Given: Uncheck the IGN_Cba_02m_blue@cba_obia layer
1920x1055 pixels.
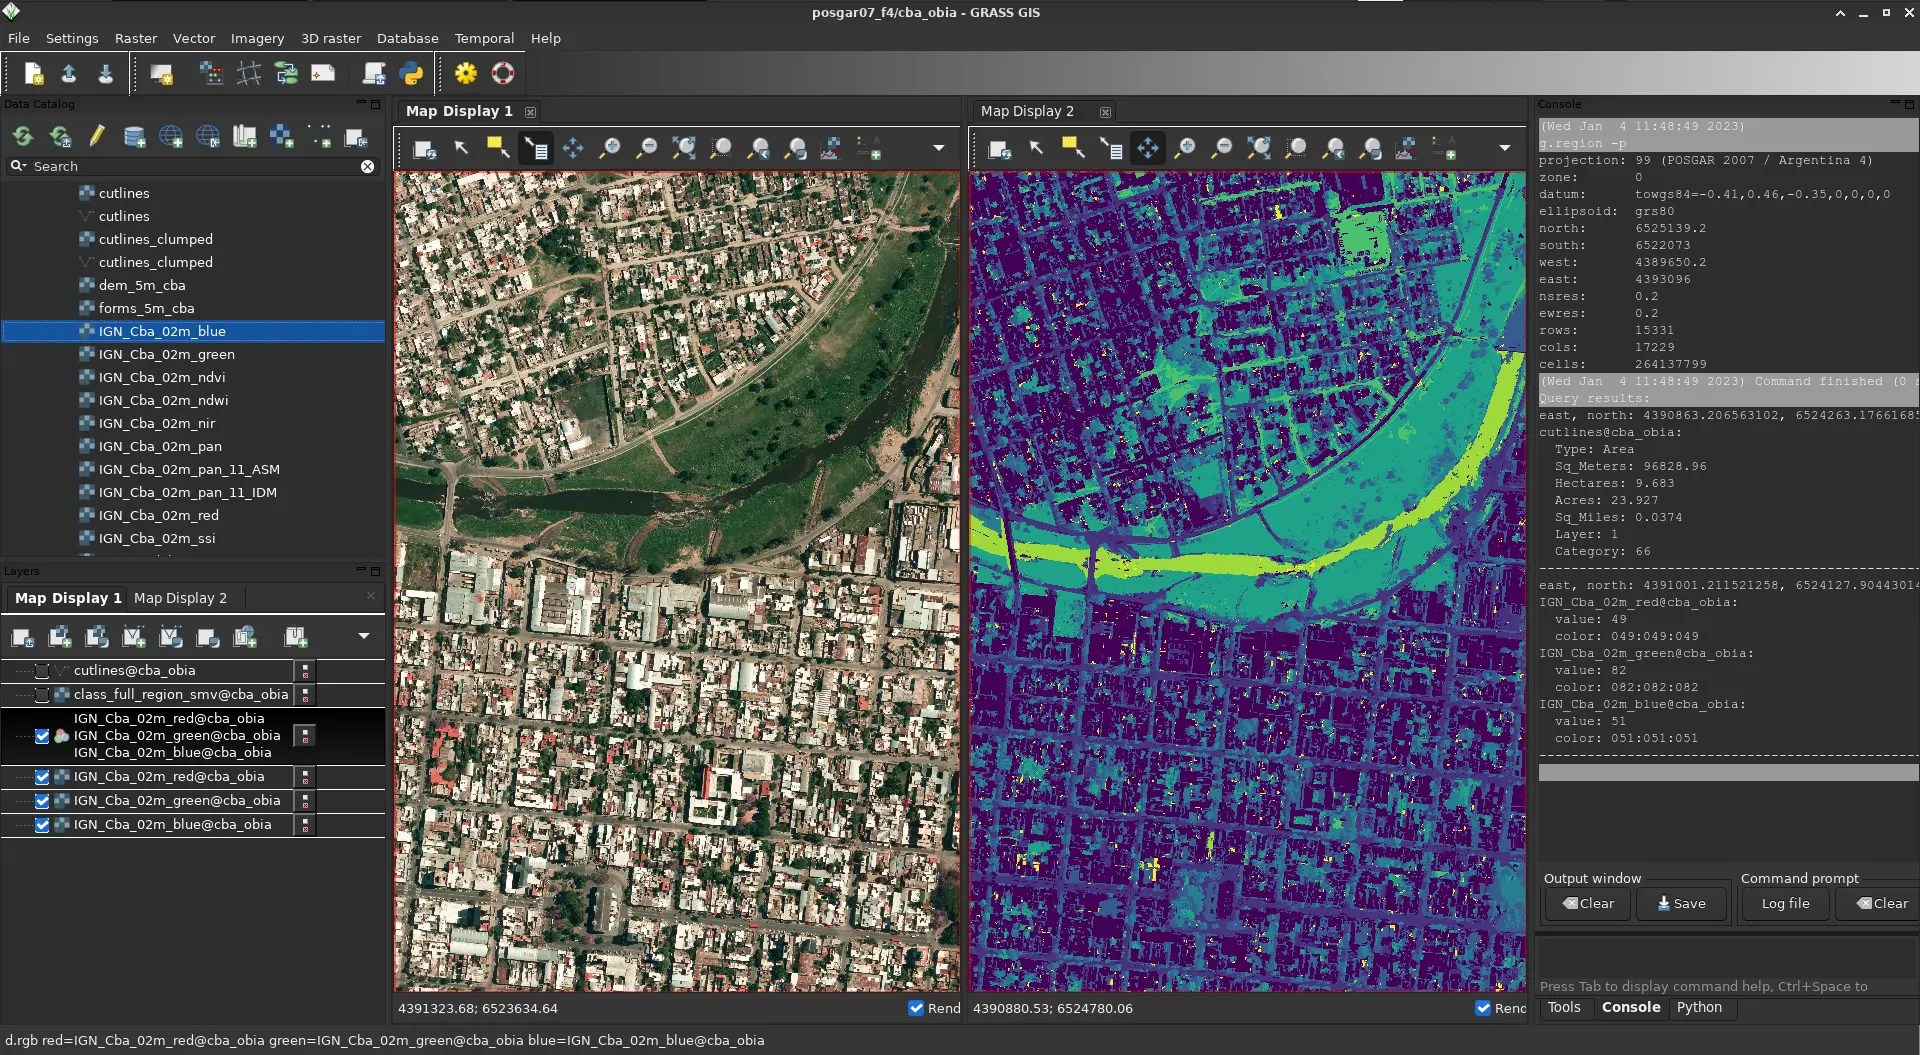Looking at the screenshot, I should (x=42, y=825).
